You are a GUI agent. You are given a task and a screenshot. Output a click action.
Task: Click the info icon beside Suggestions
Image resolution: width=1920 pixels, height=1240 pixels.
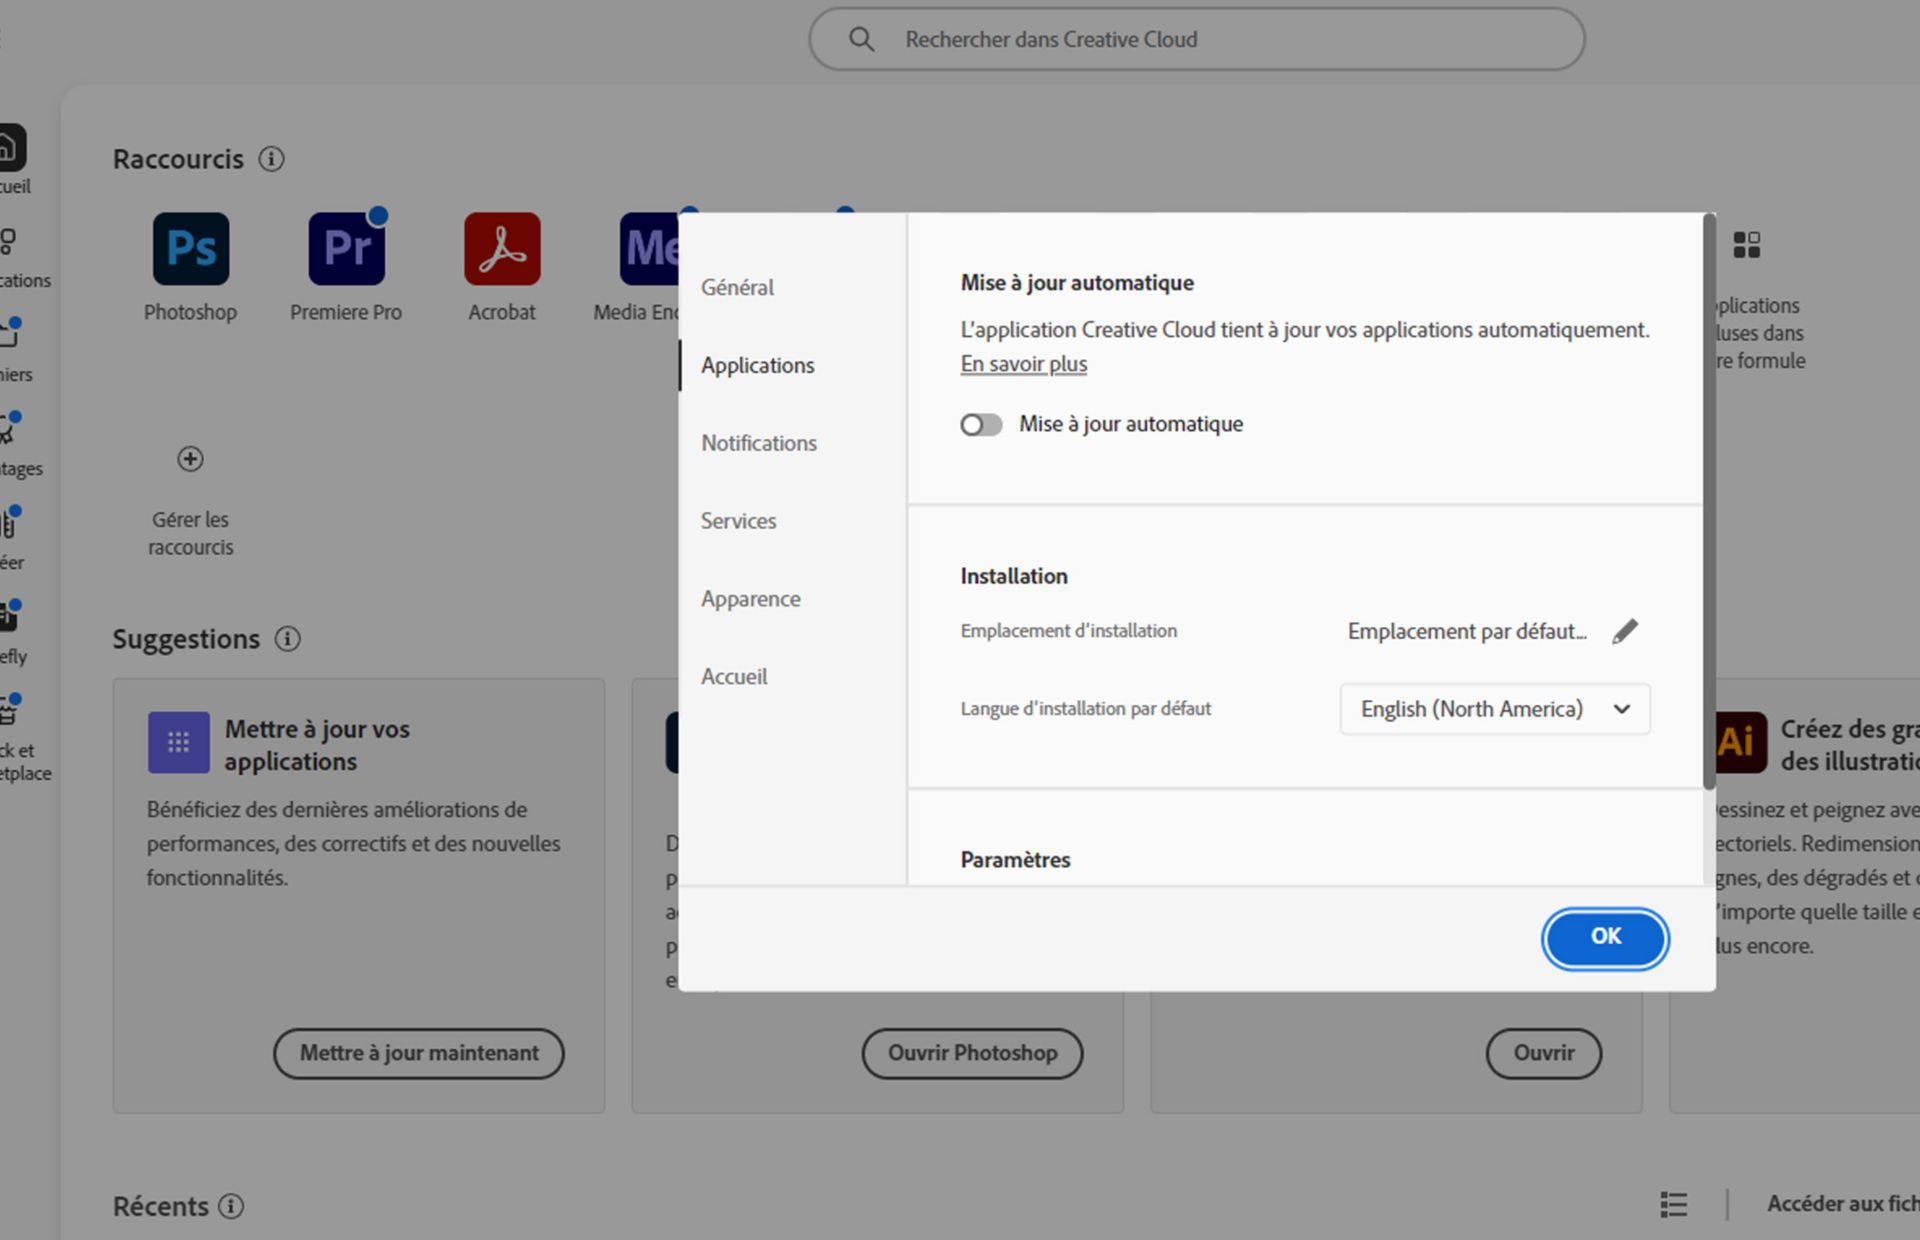click(x=288, y=639)
